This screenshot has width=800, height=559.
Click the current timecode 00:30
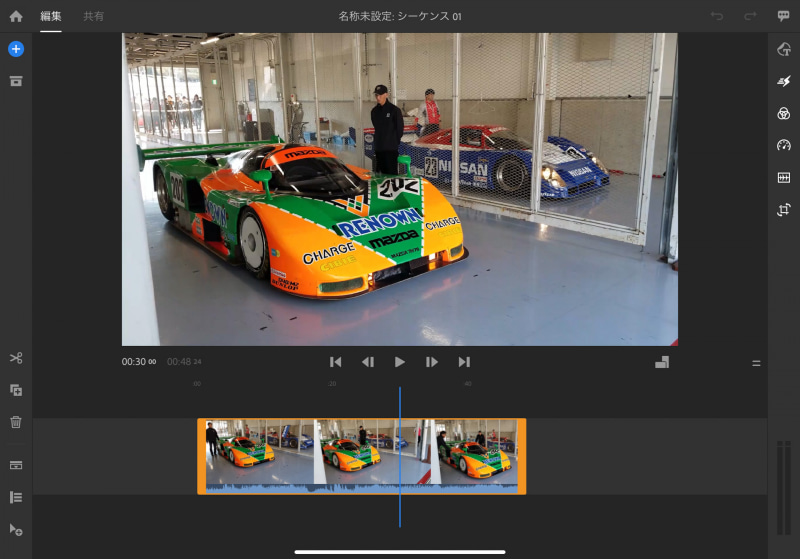139,362
